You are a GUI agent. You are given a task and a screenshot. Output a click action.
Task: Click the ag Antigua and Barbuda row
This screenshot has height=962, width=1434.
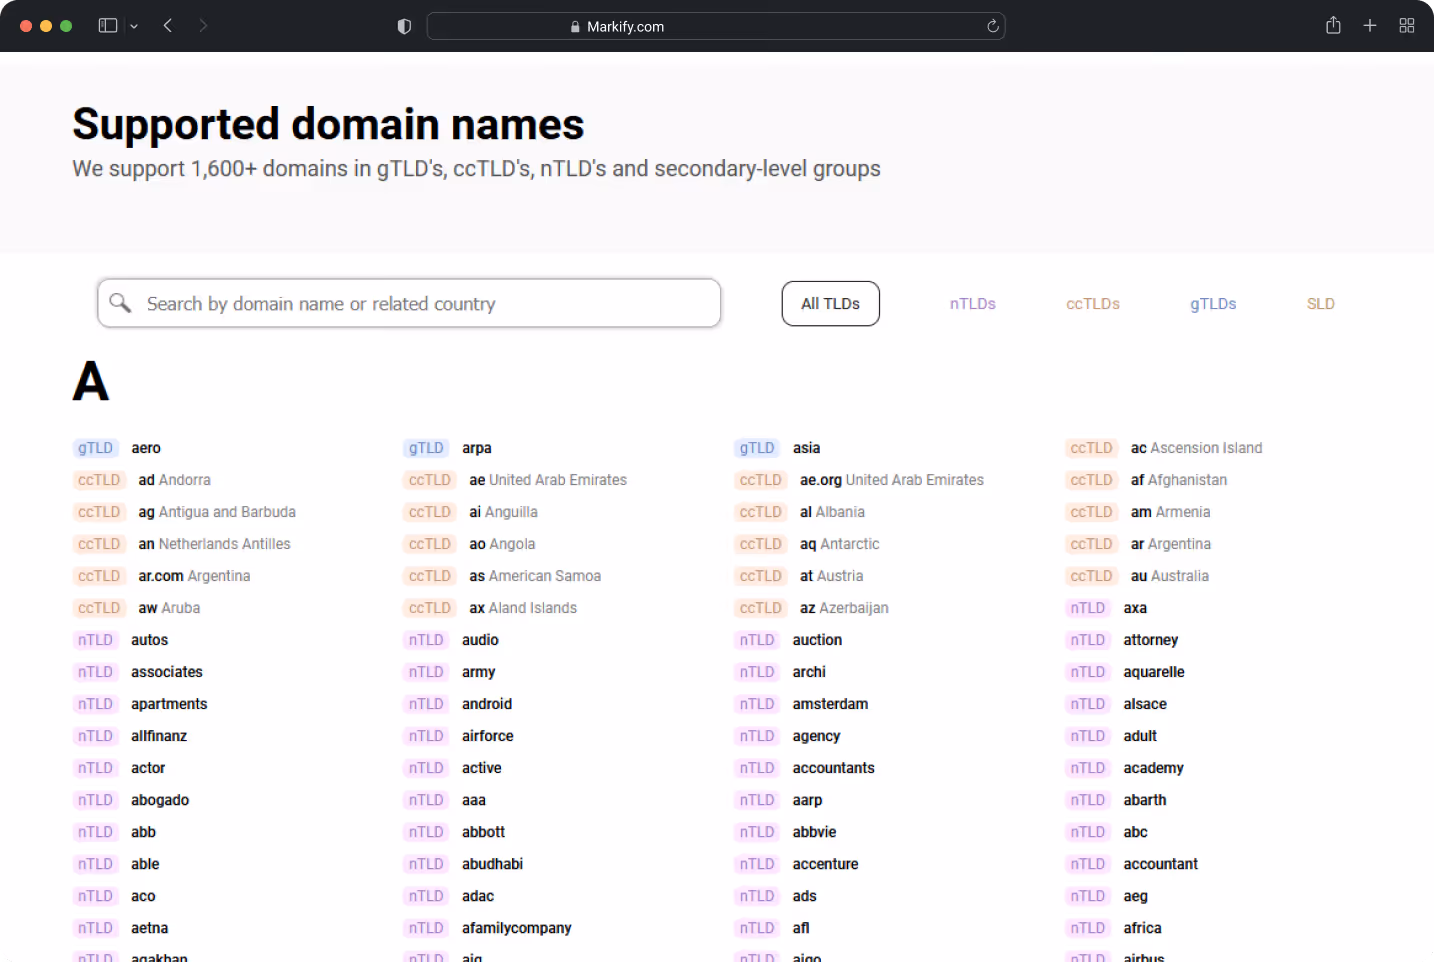pos(185,512)
